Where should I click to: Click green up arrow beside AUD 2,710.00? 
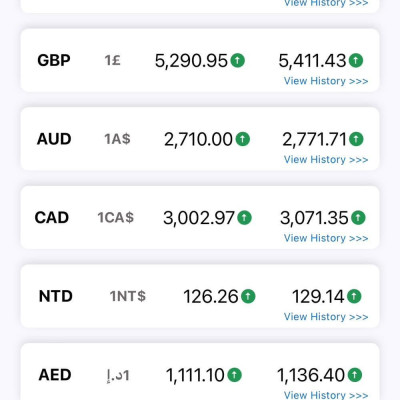[243, 139]
